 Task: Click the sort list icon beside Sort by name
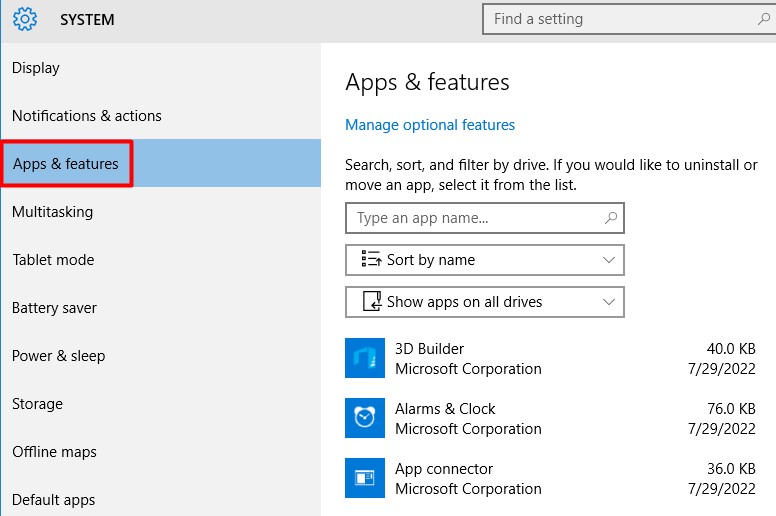pyautogui.click(x=370, y=260)
